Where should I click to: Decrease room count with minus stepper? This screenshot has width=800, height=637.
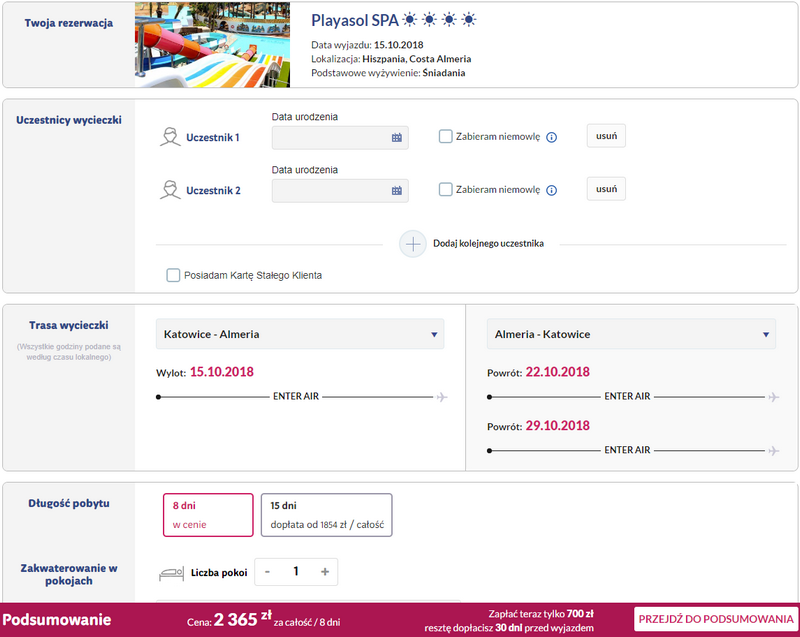(267, 572)
